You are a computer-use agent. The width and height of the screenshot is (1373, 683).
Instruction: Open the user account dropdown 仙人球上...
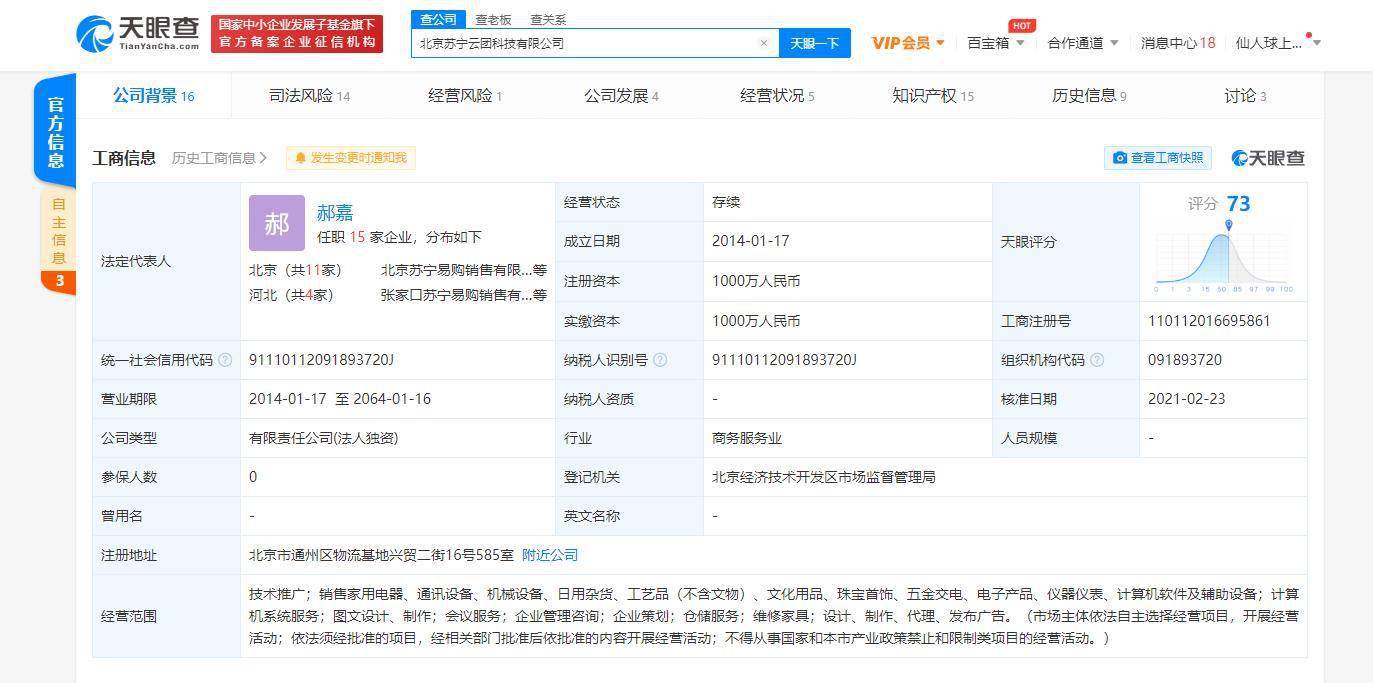pyautogui.click(x=1278, y=43)
